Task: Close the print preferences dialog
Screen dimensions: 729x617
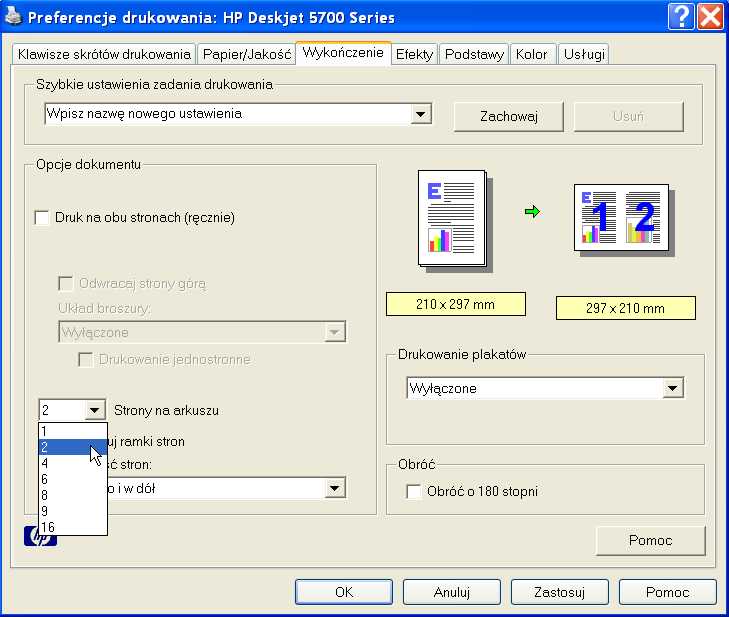Action: (x=710, y=17)
